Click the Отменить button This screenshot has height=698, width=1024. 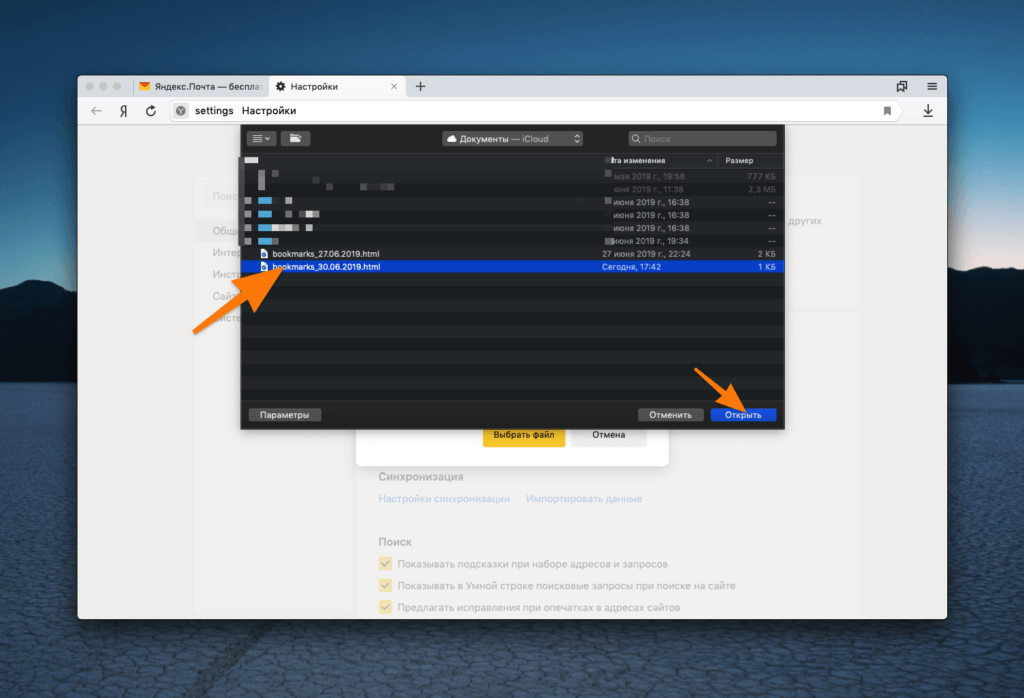670,415
